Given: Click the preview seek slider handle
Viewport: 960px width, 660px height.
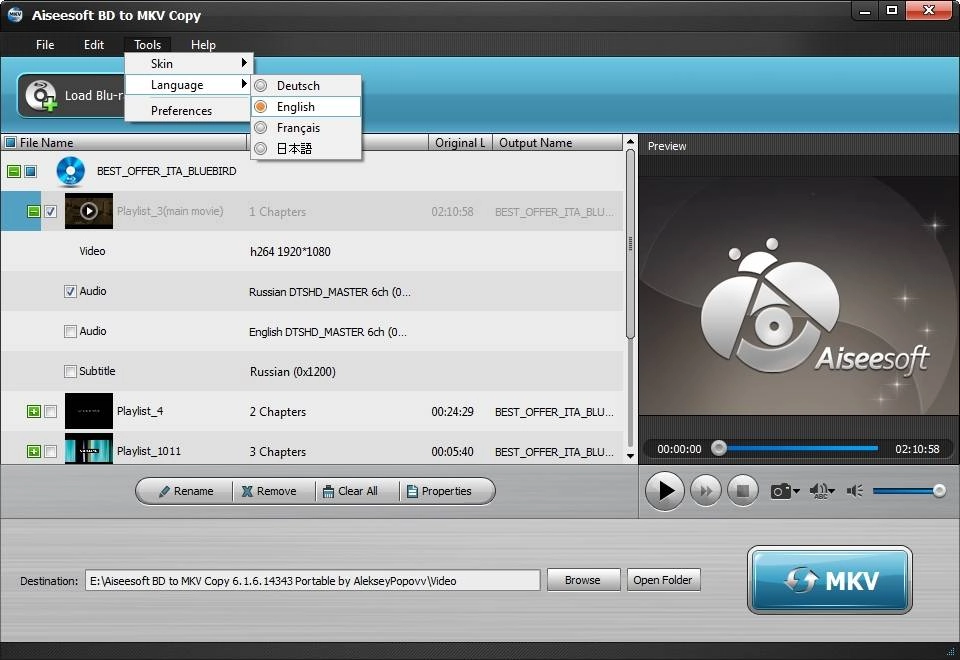Looking at the screenshot, I should click(x=719, y=448).
